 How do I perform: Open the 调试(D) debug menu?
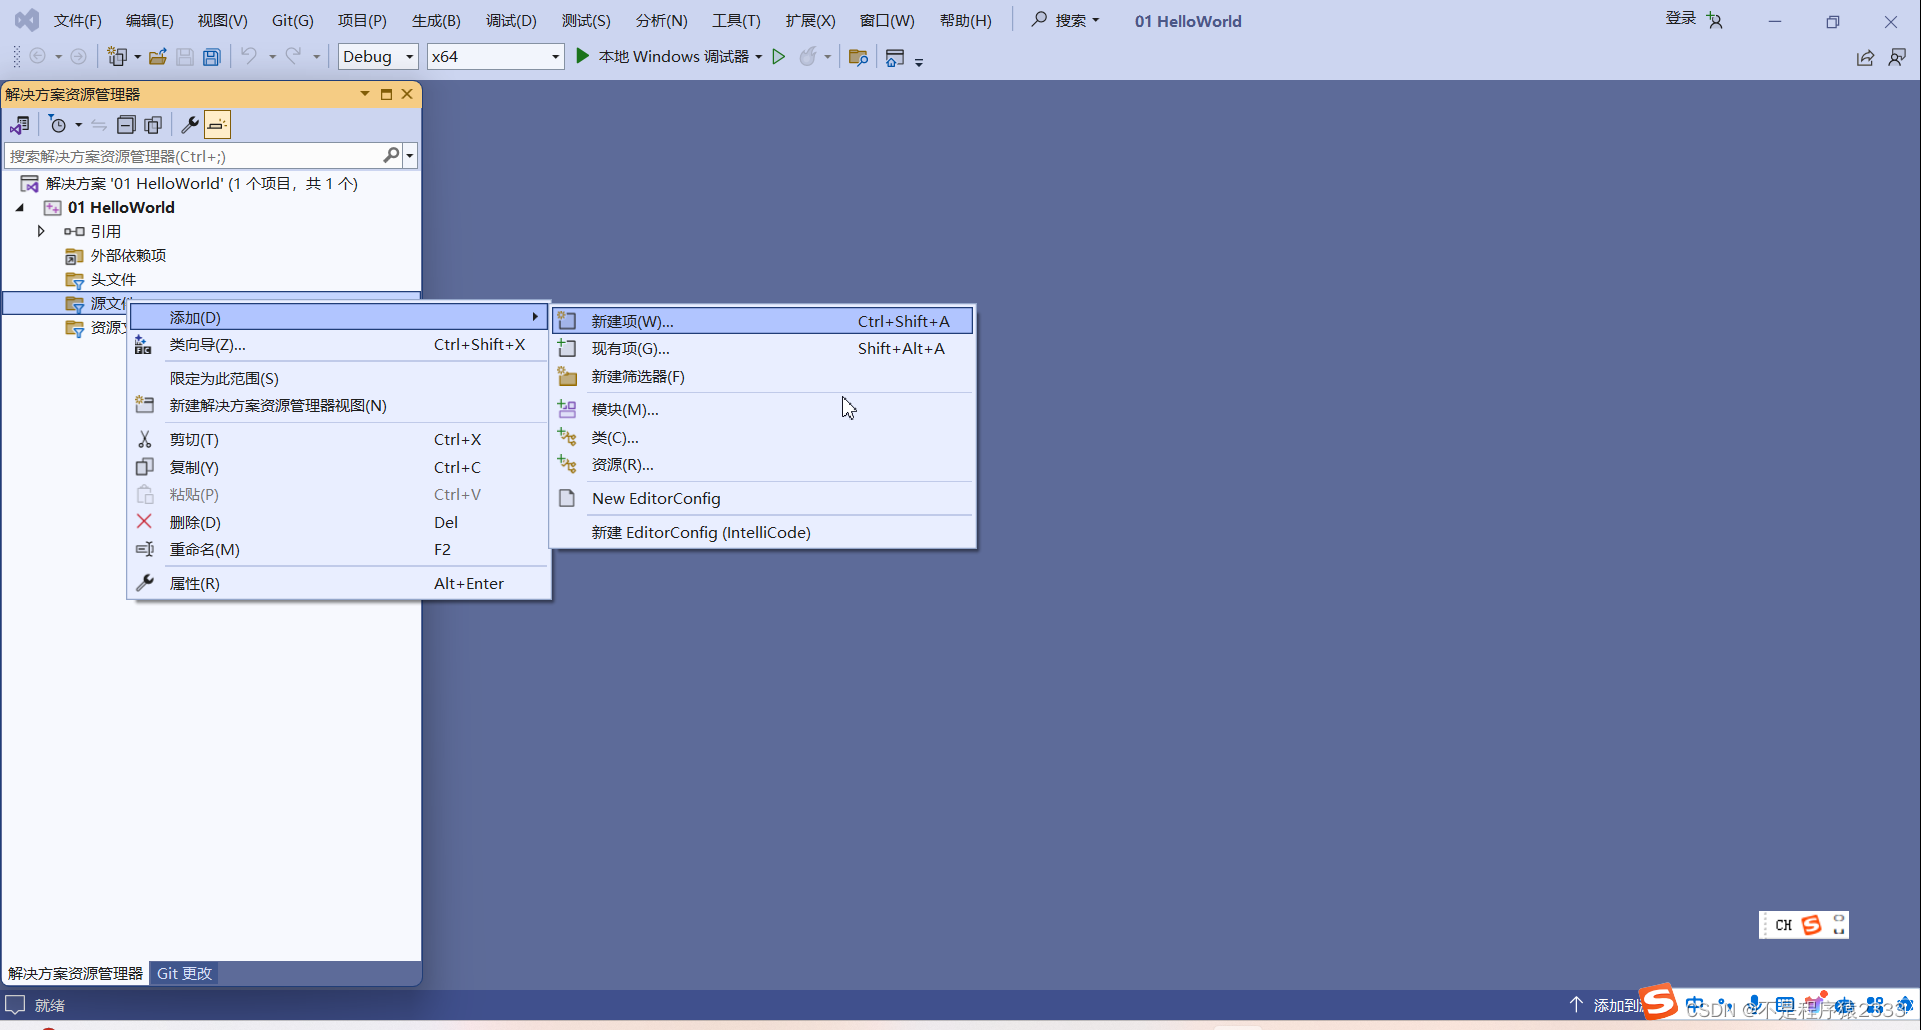click(511, 21)
